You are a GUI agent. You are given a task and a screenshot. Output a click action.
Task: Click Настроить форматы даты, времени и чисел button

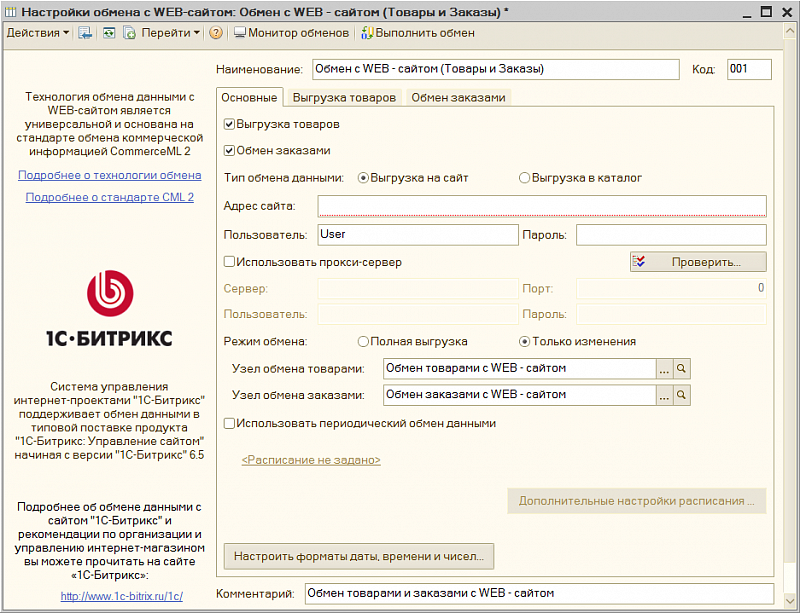(359, 556)
